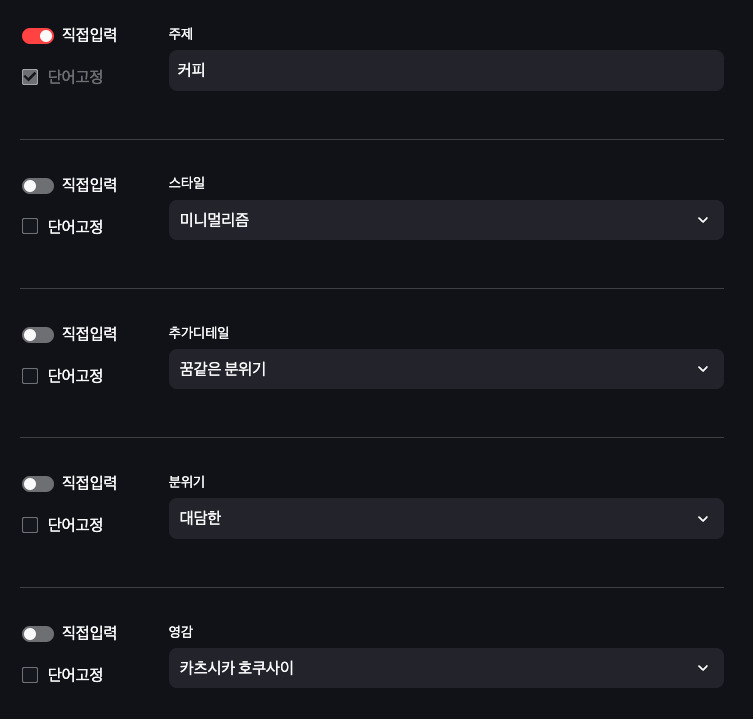Check 단어고정 checkbox in 스타일 row
753x719 pixels.
click(30, 226)
